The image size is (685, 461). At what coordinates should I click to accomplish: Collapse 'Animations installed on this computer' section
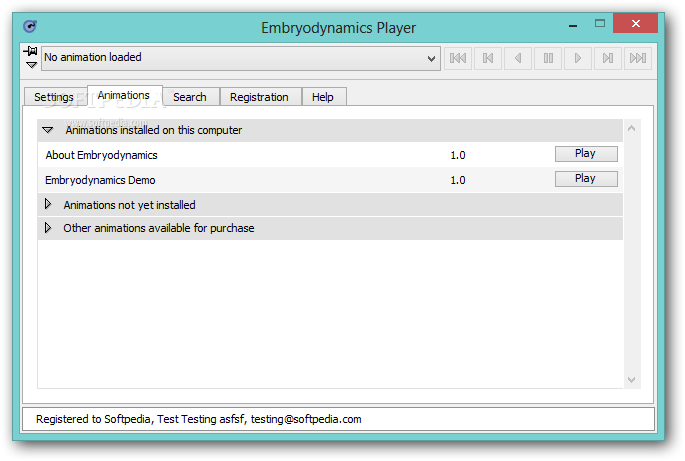[48, 130]
